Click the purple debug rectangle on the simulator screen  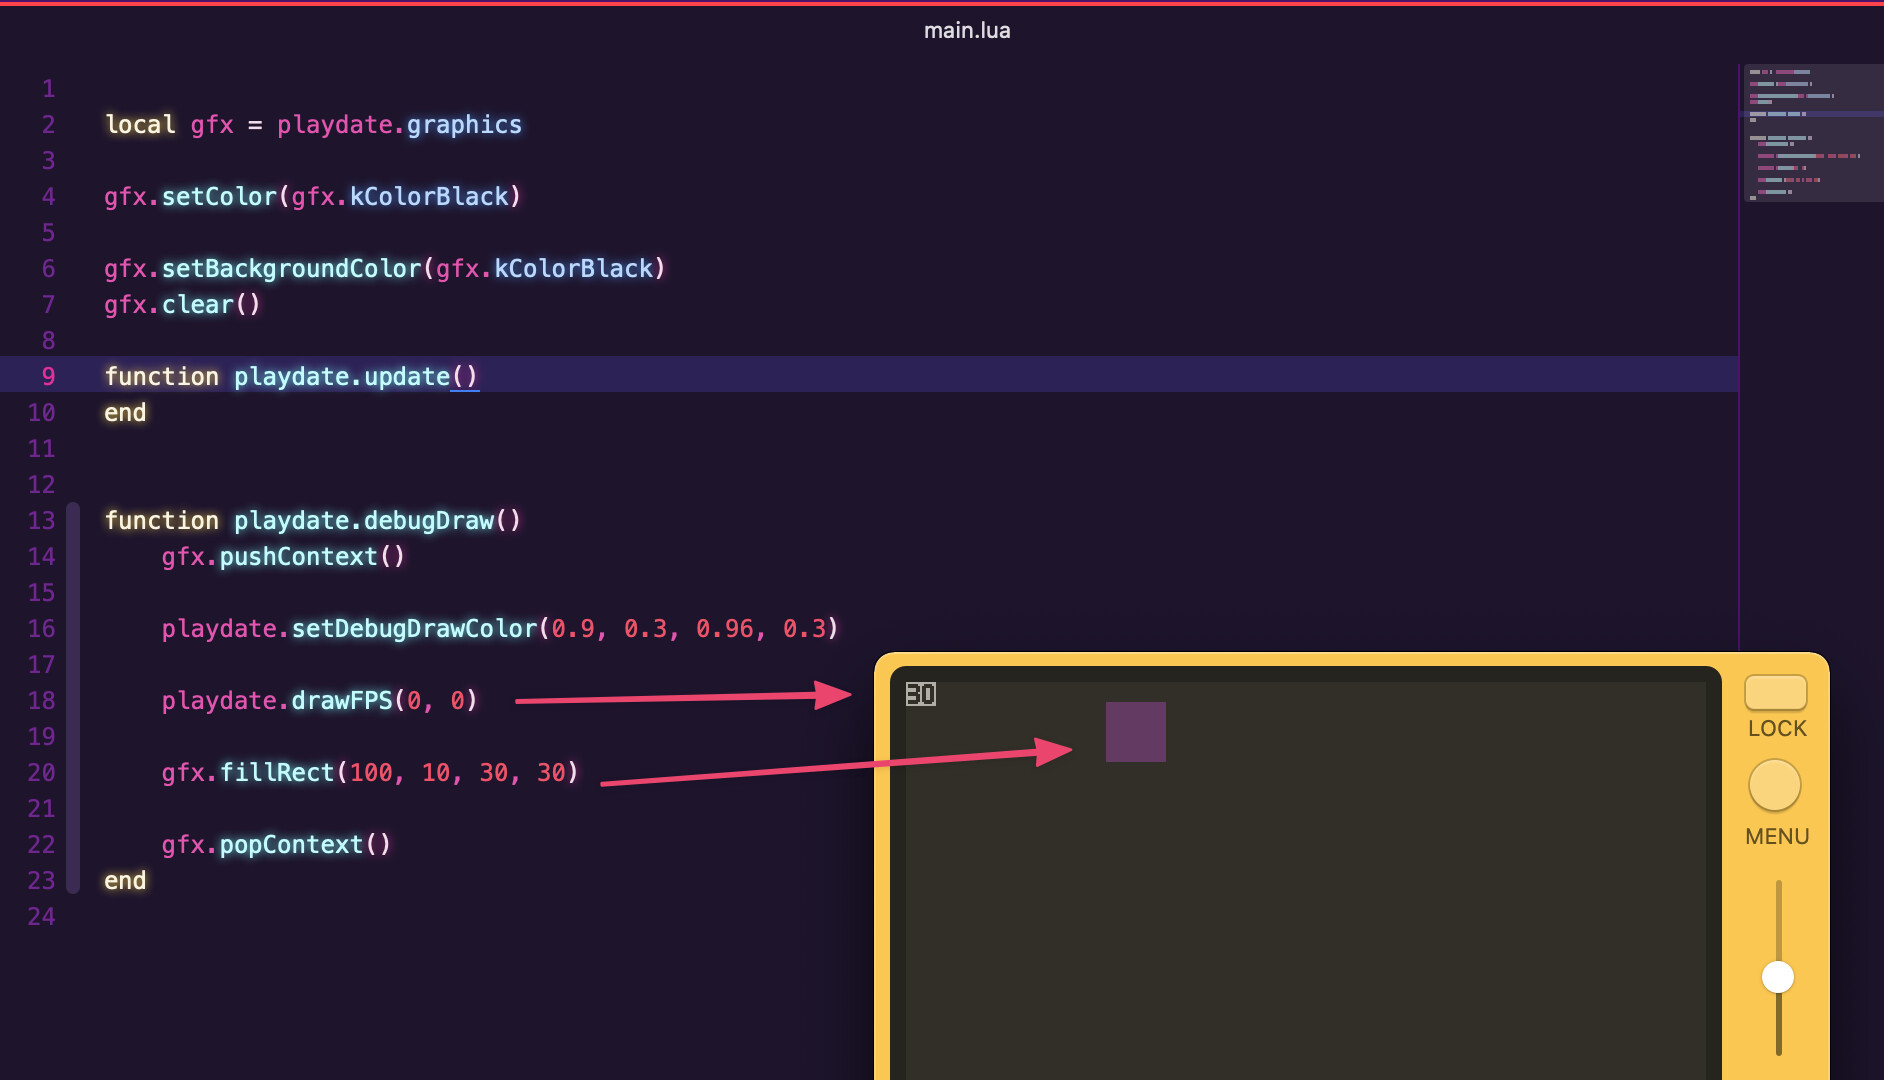(x=1135, y=732)
